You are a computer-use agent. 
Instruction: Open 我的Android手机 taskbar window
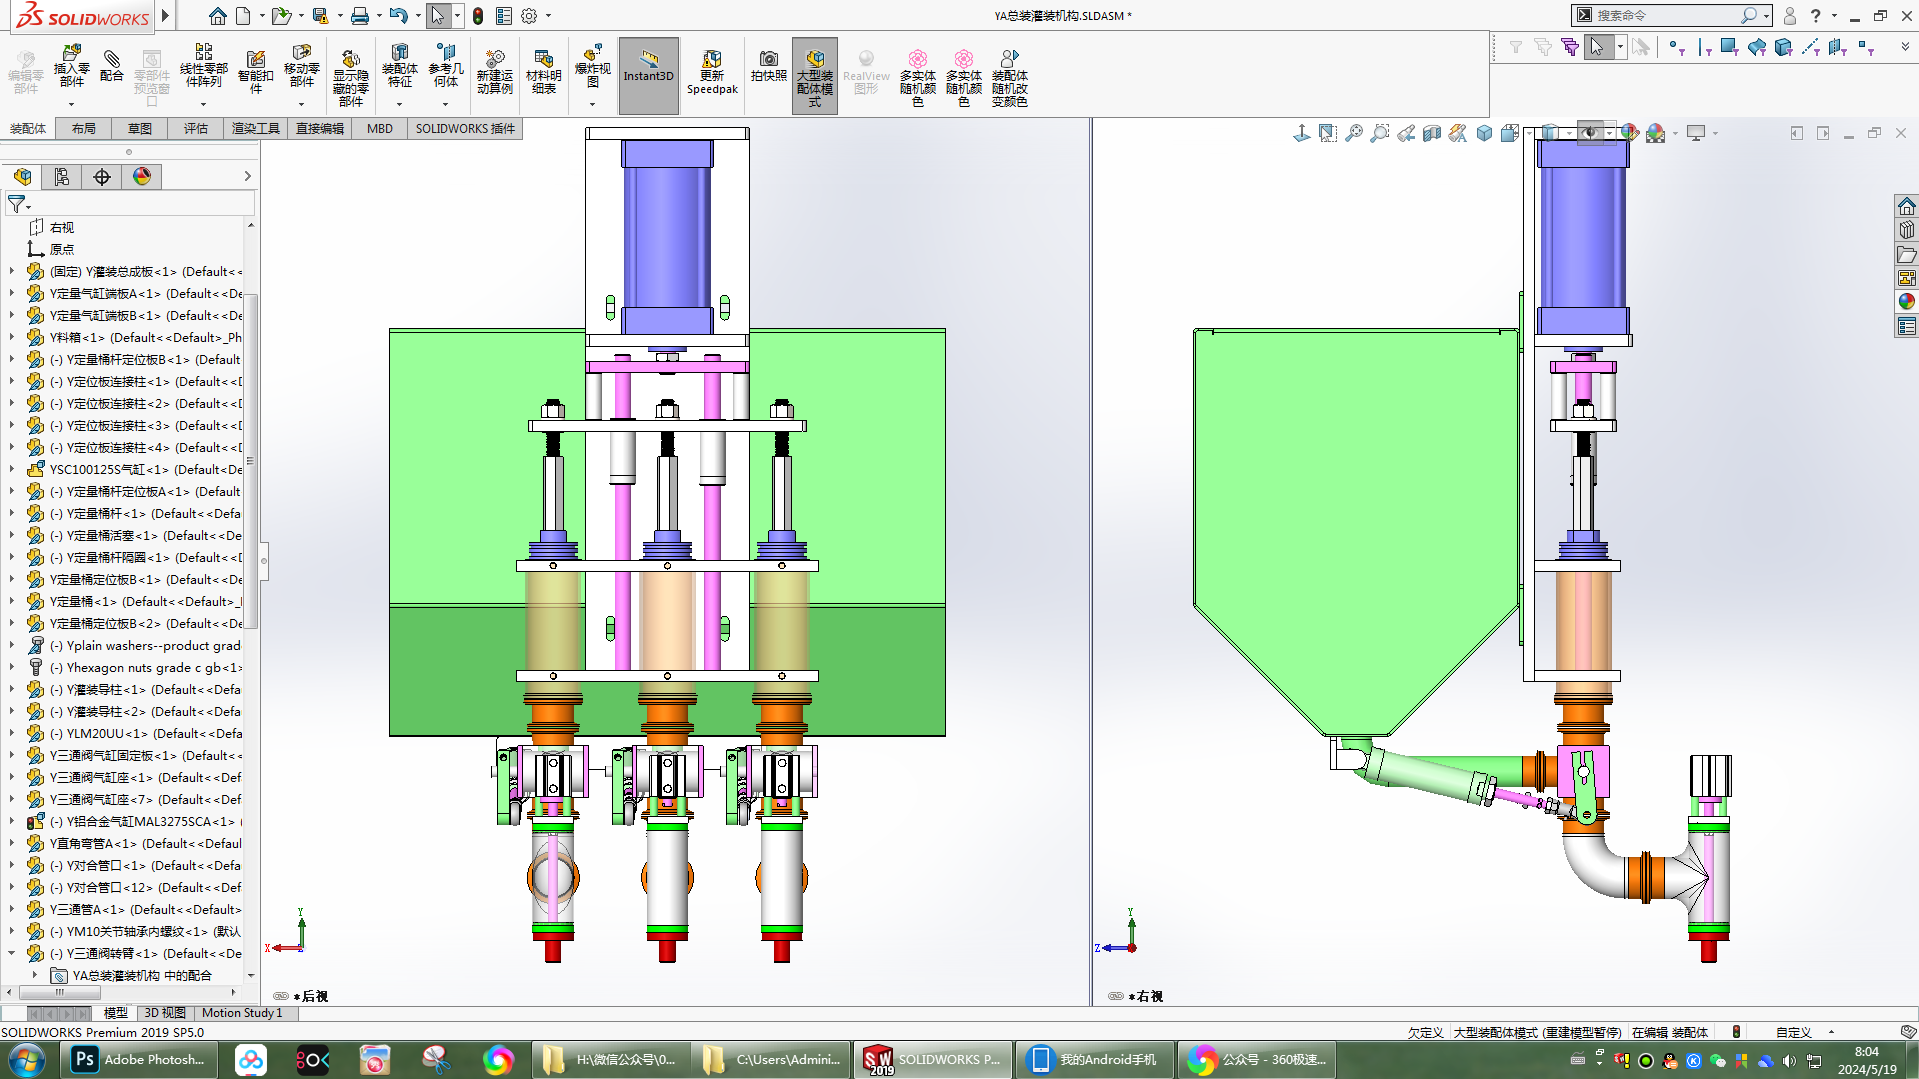coord(1094,1060)
